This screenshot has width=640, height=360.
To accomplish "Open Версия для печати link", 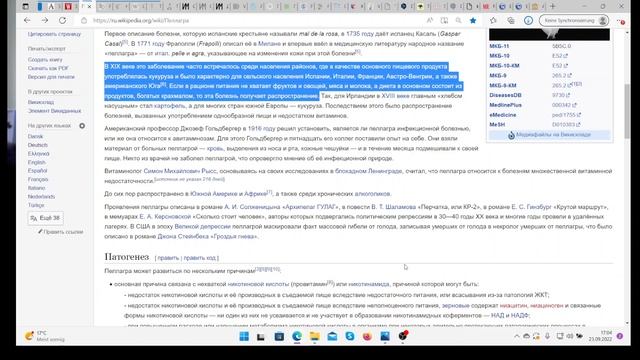I will pos(51,77).
